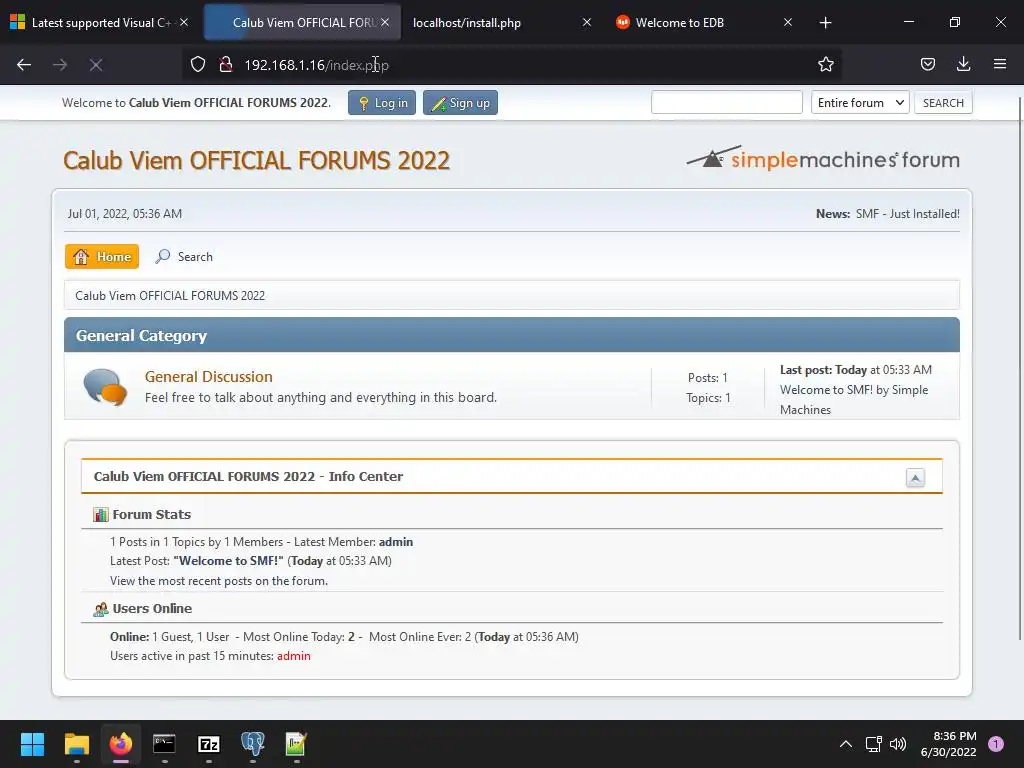Open File Explorer from the taskbar

point(76,744)
